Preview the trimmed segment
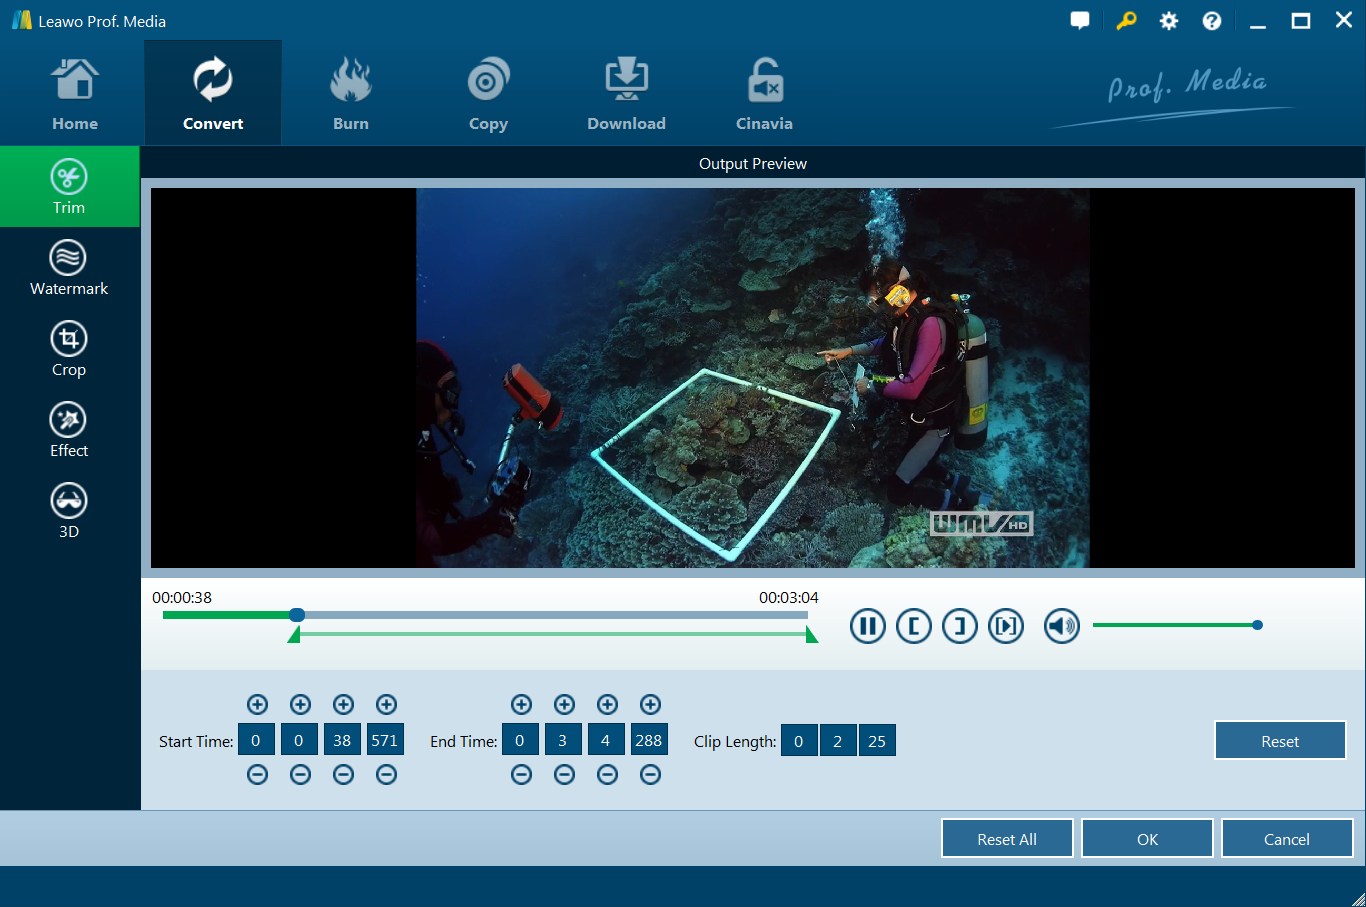Image resolution: width=1366 pixels, height=907 pixels. 1007,625
